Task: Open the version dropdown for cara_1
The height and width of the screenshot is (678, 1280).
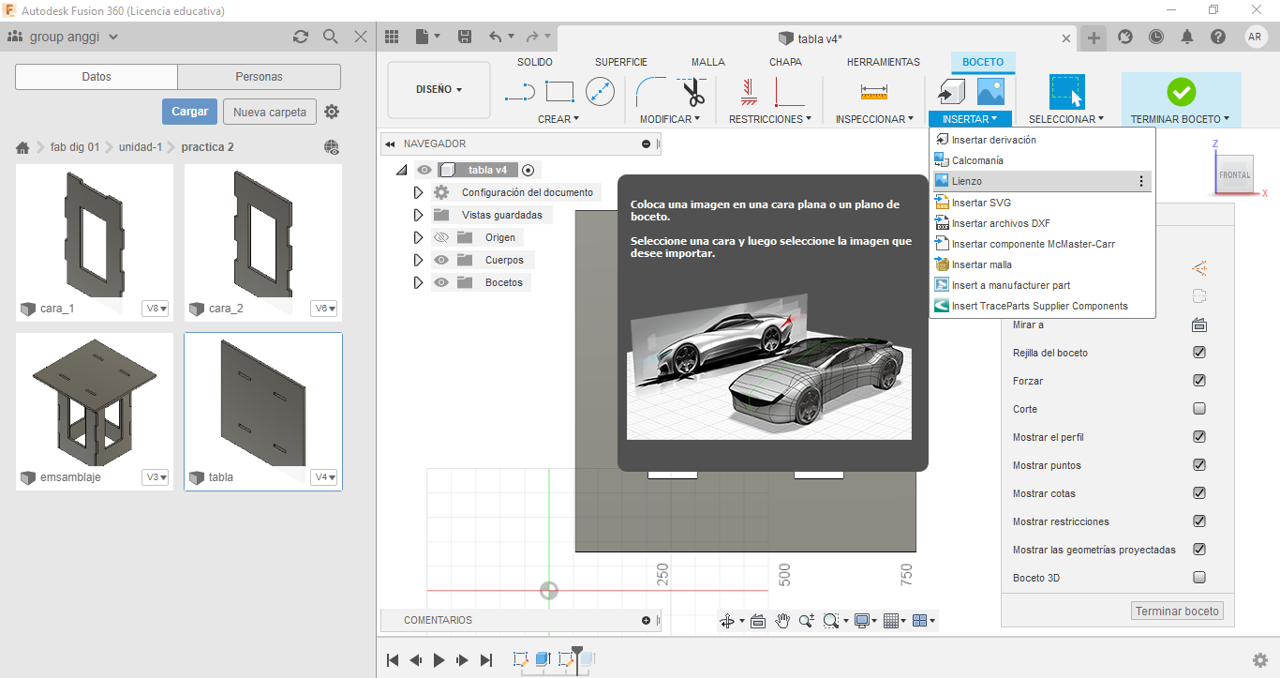Action: tap(155, 308)
